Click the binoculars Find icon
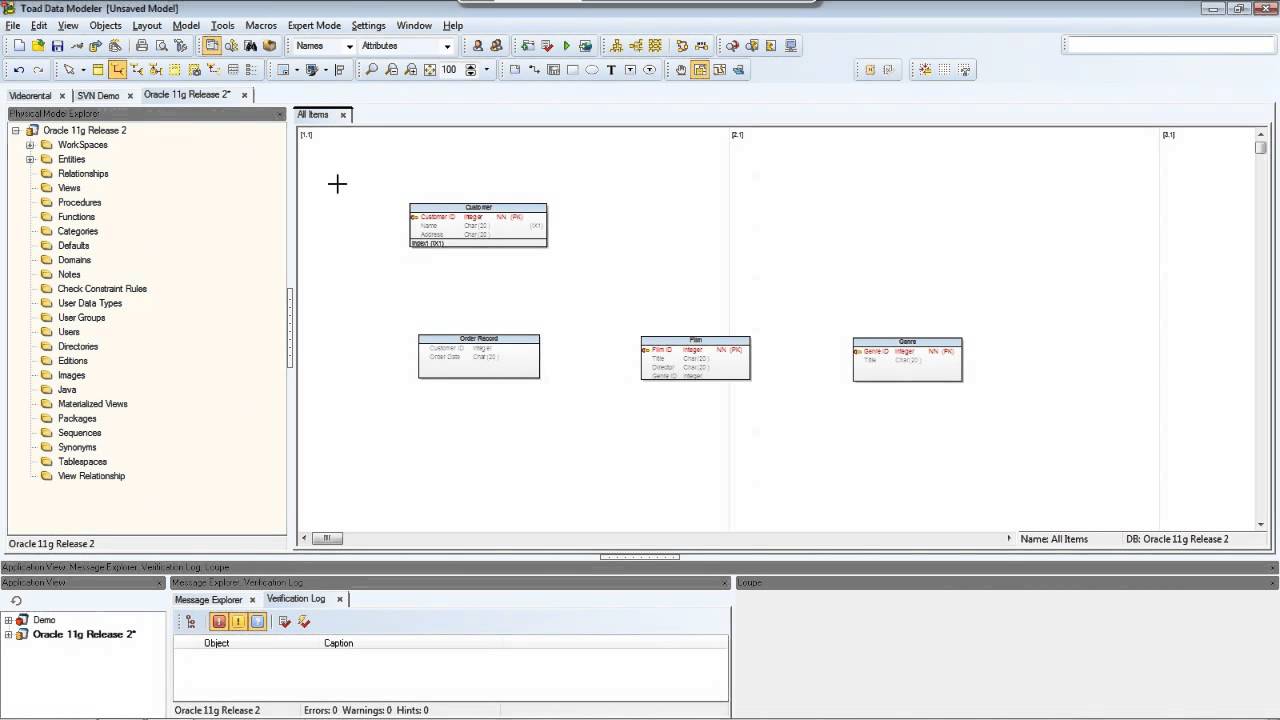This screenshot has width=1280, height=720. 250,46
